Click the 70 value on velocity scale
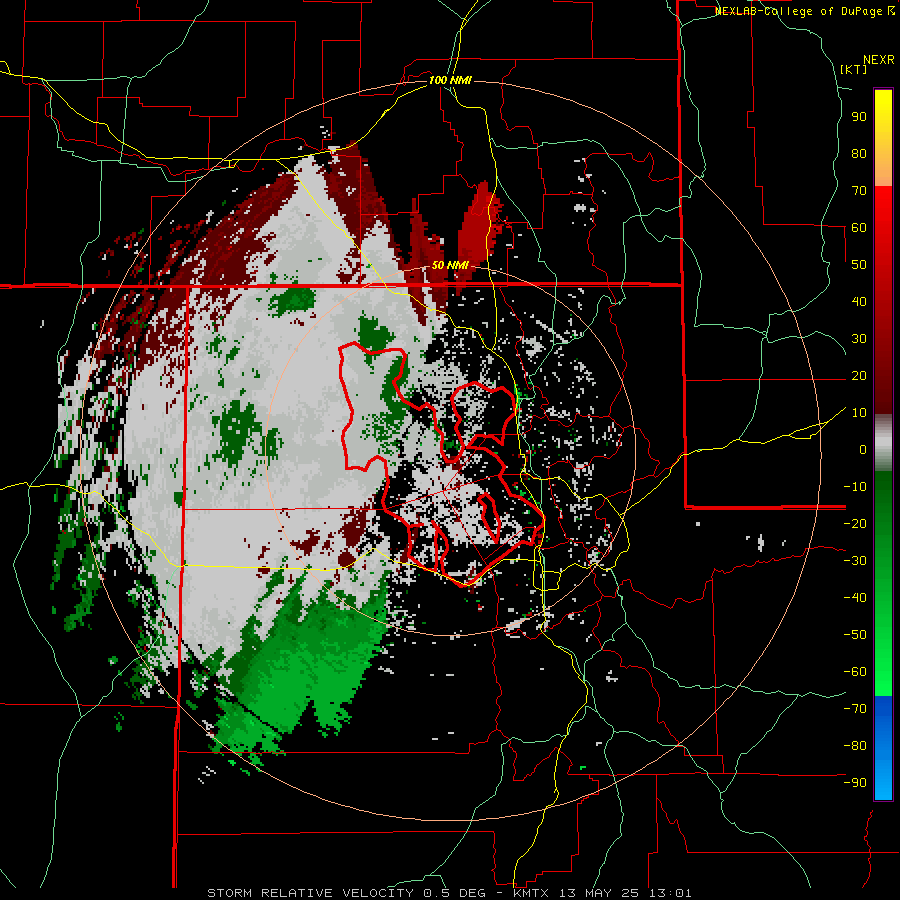This screenshot has width=900, height=900. 859,191
